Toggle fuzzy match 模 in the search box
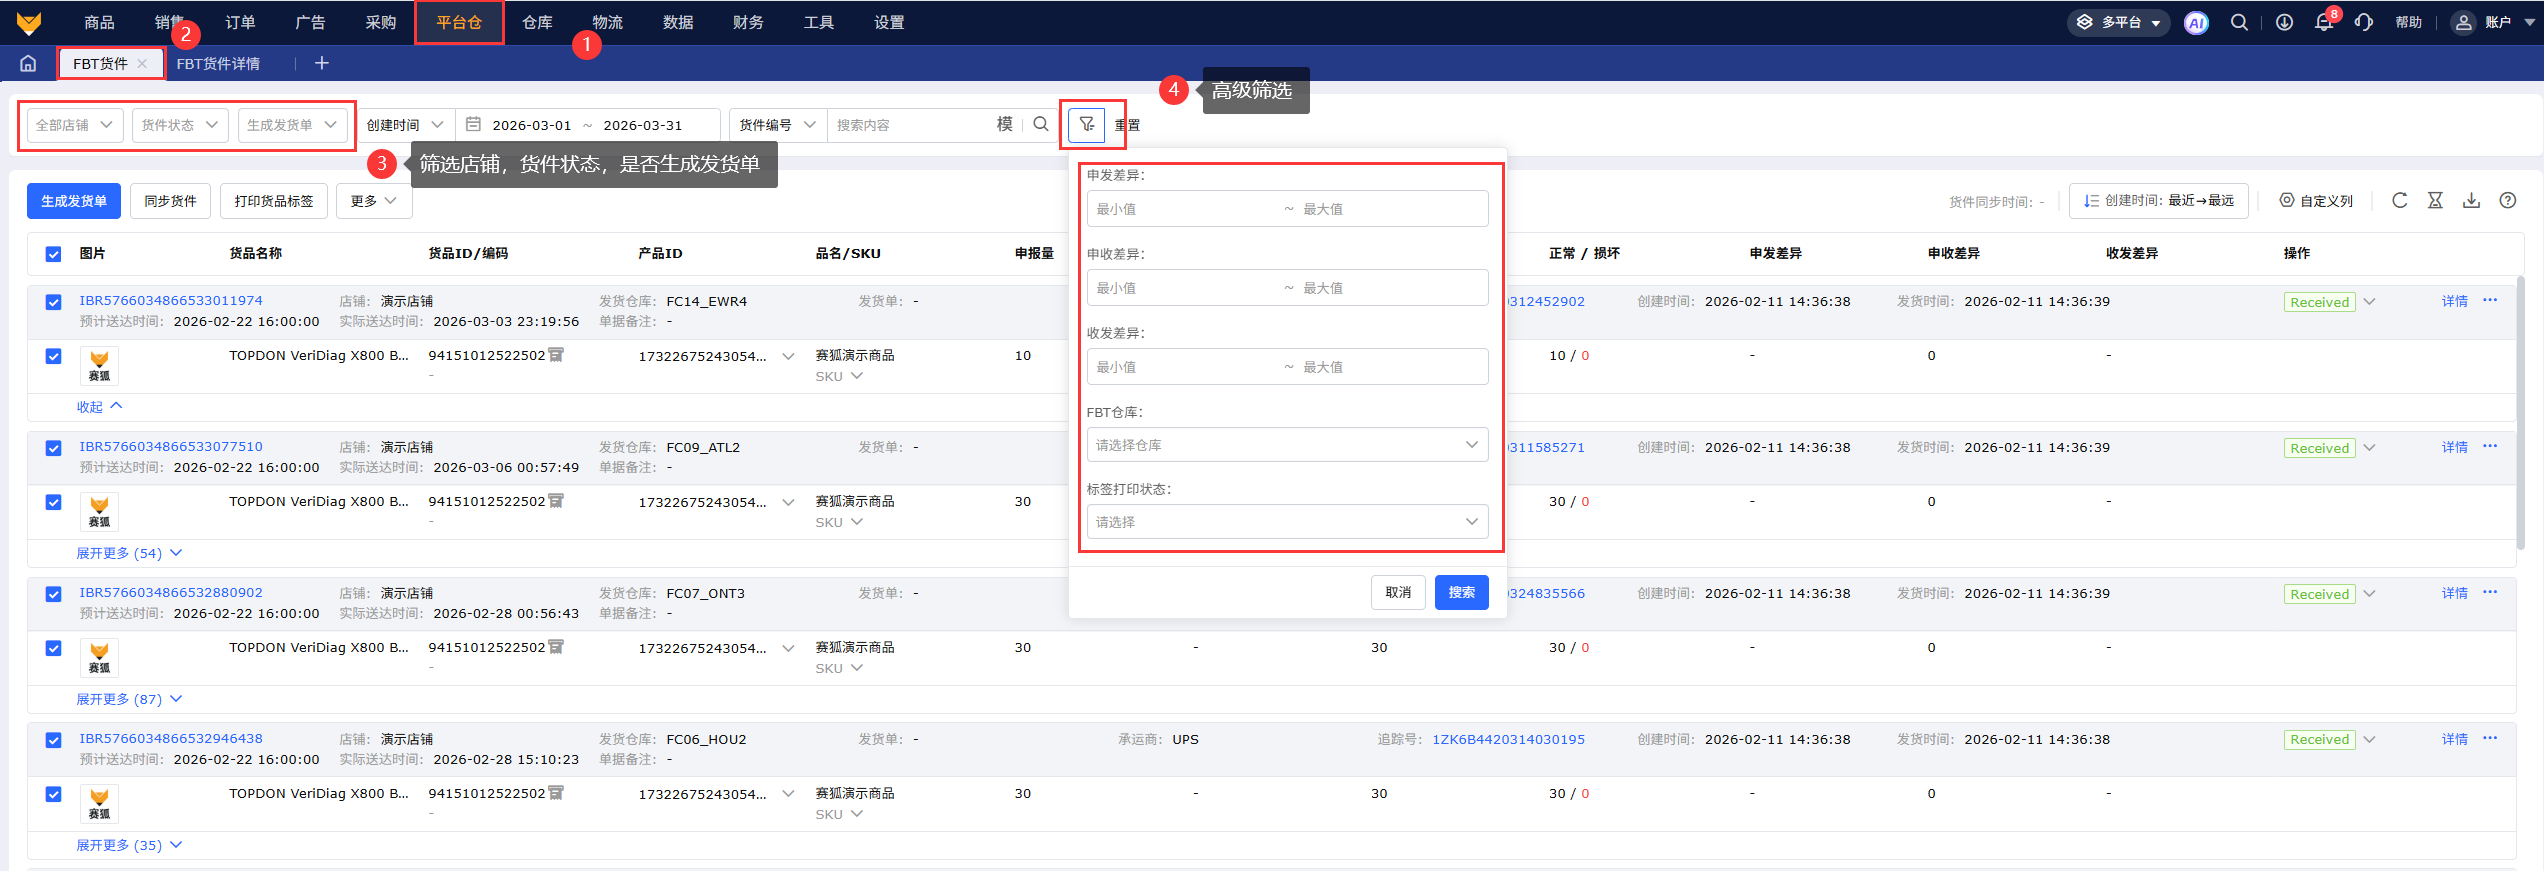 coord(1005,124)
